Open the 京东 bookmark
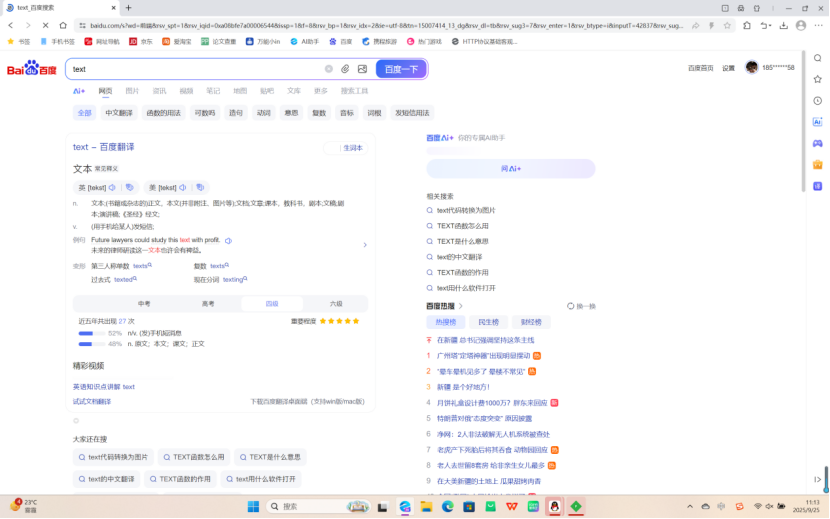830x519 pixels. [x=141, y=41]
